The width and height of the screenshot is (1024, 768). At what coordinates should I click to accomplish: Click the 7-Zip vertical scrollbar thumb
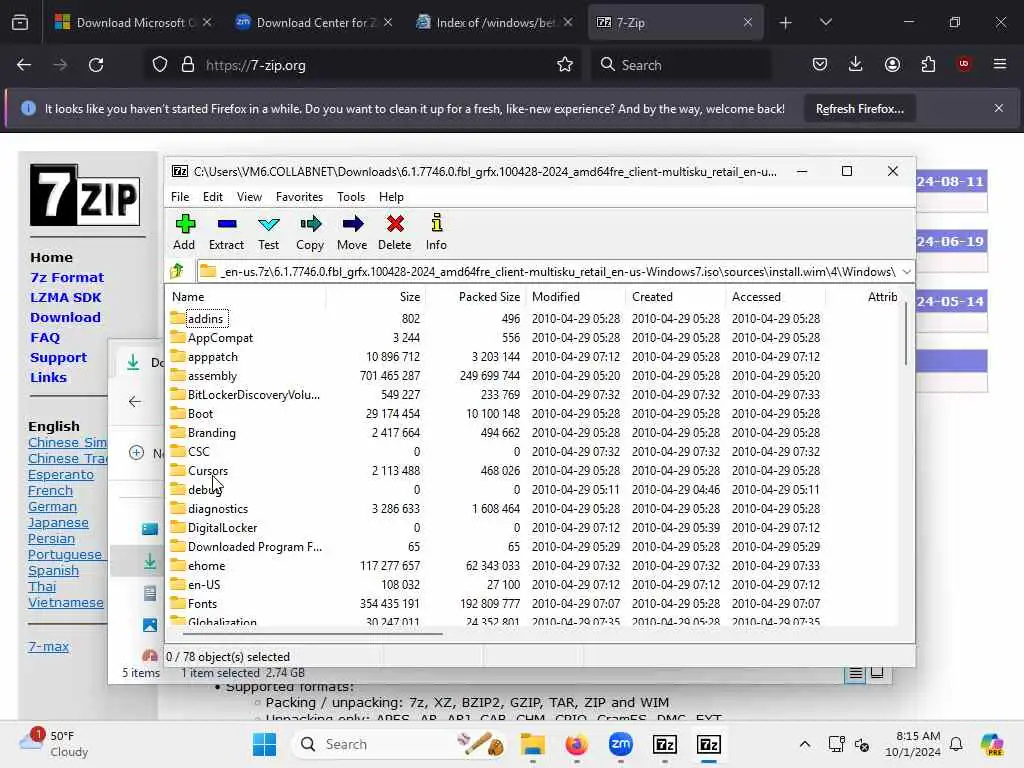[x=906, y=334]
